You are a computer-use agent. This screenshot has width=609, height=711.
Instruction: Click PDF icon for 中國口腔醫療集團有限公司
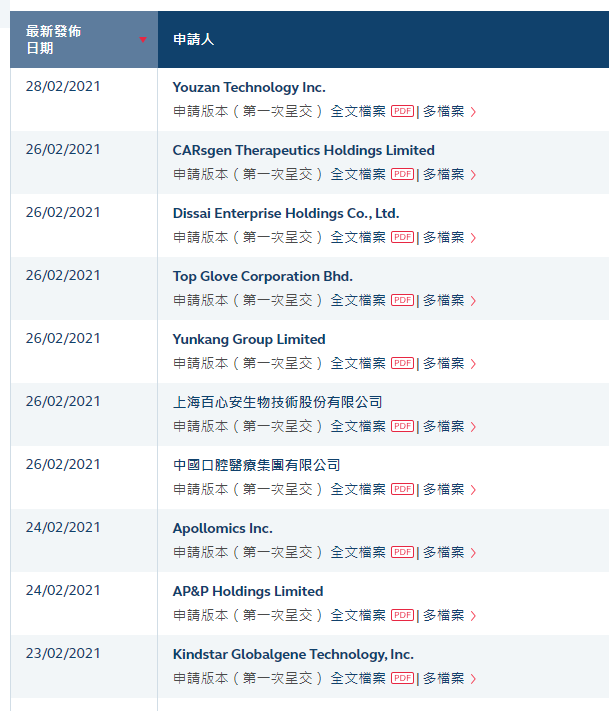402,489
